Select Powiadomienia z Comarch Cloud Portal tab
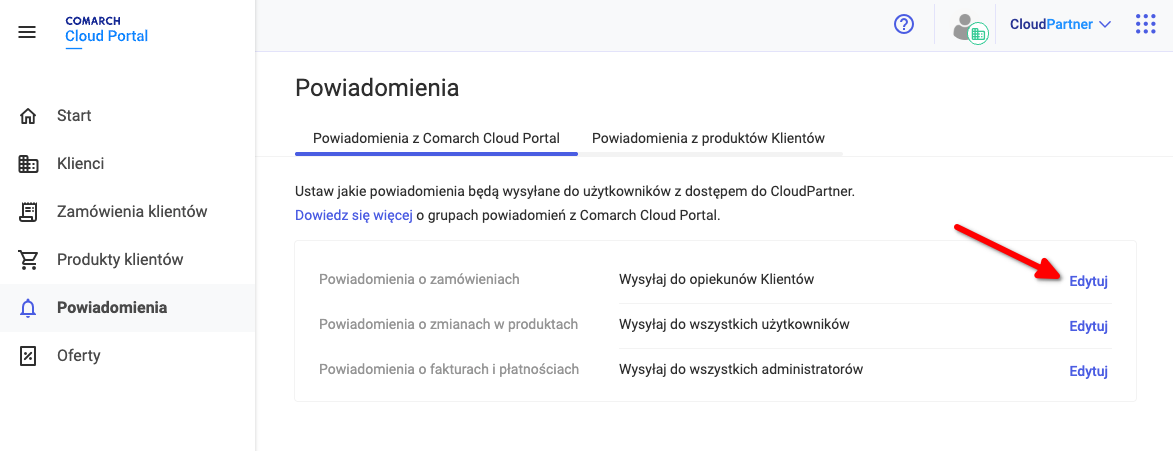Image resolution: width=1173 pixels, height=451 pixels. (x=436, y=138)
